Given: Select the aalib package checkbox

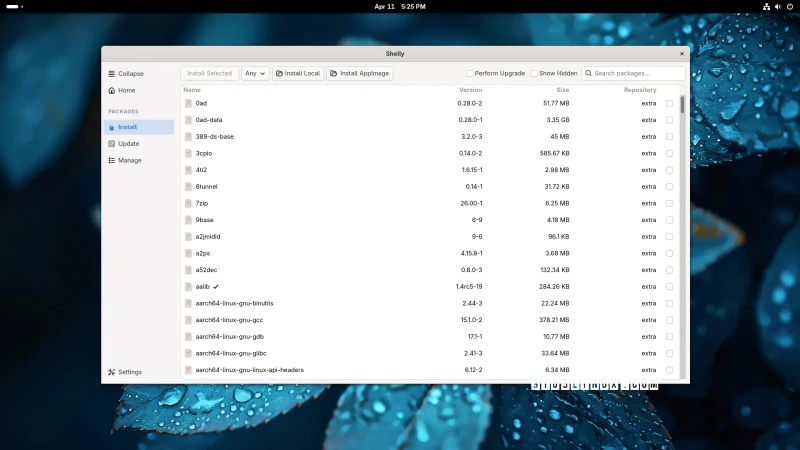Looking at the screenshot, I should (669, 287).
